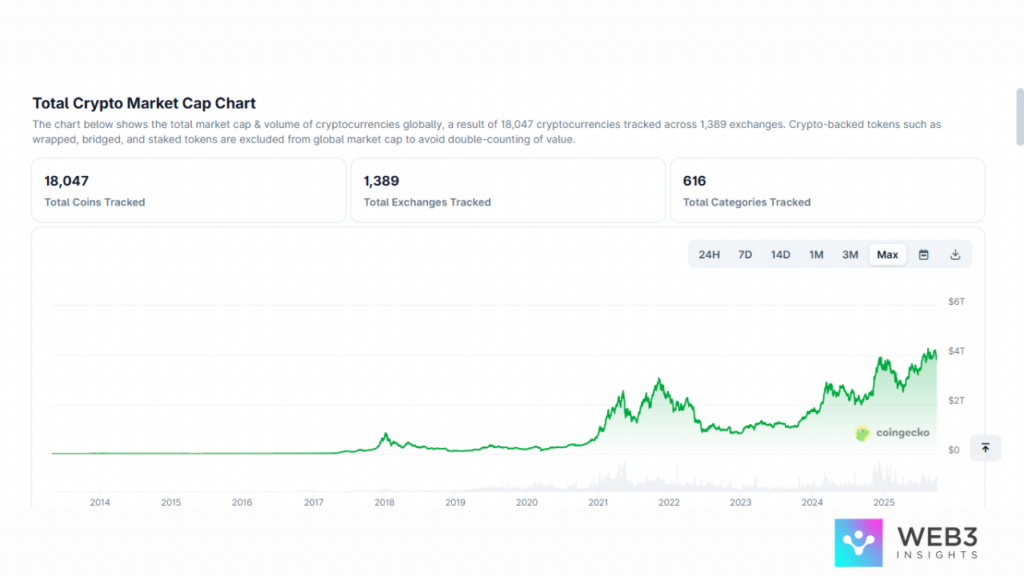This screenshot has width=1024, height=576.
Task: Select the 14D time range
Action: coord(780,255)
